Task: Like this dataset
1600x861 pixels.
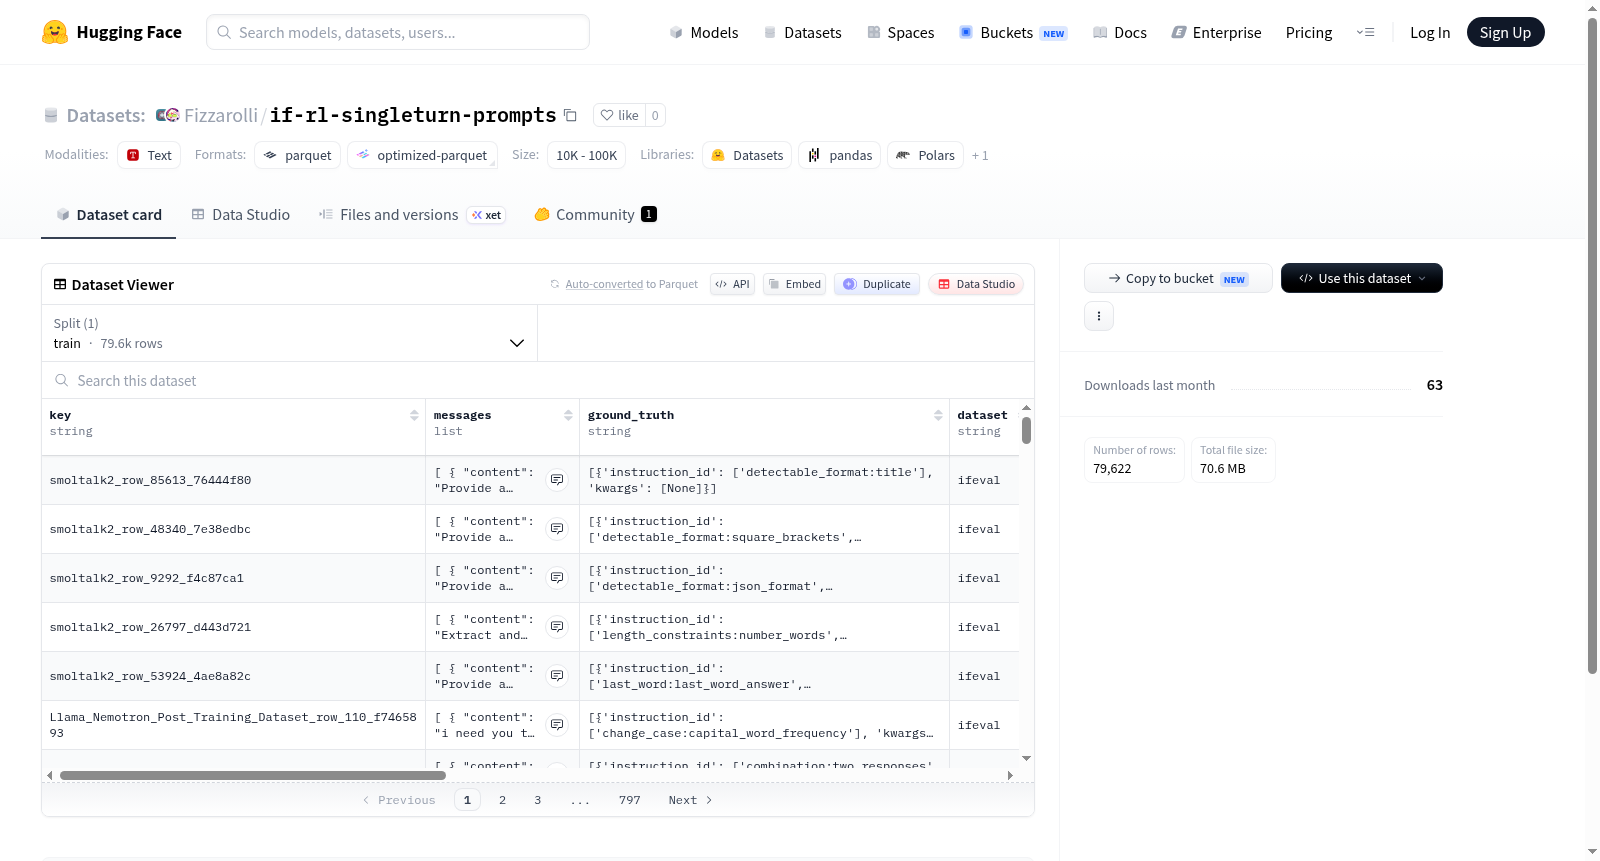Action: (619, 115)
